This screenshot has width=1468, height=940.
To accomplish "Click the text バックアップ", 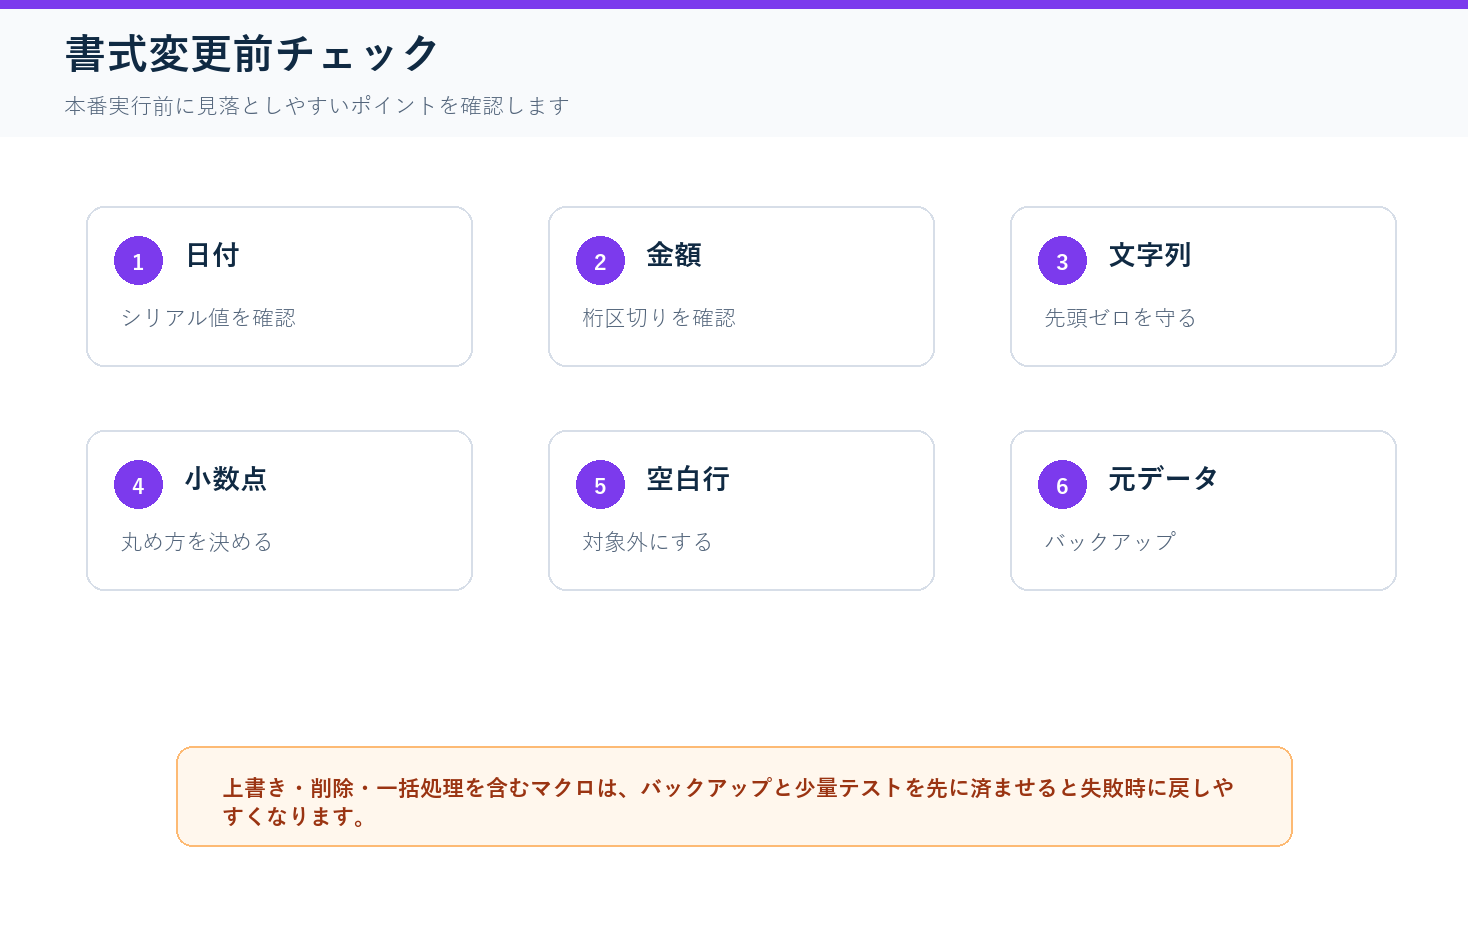I will click(1110, 542).
